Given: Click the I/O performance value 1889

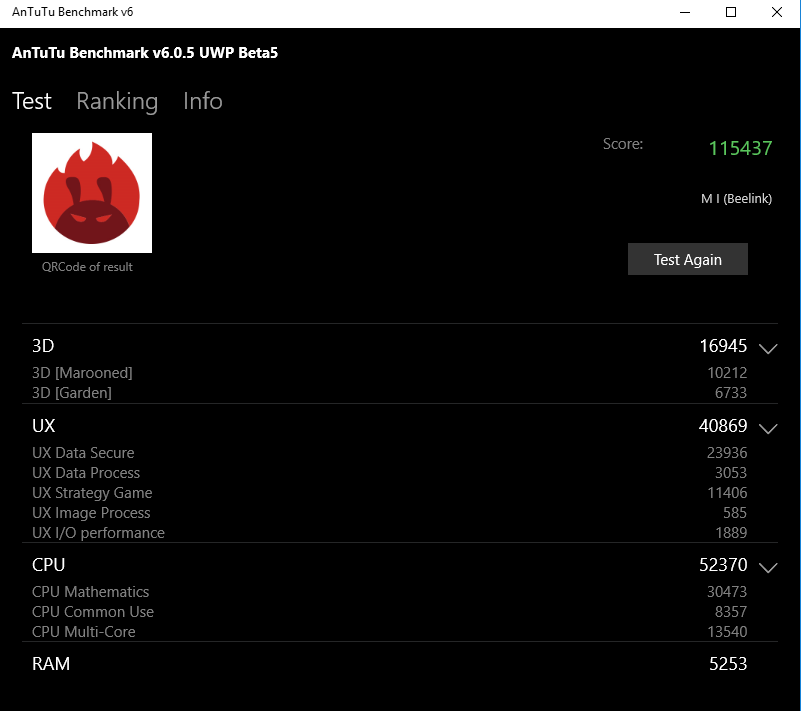Looking at the screenshot, I should click(x=731, y=532).
